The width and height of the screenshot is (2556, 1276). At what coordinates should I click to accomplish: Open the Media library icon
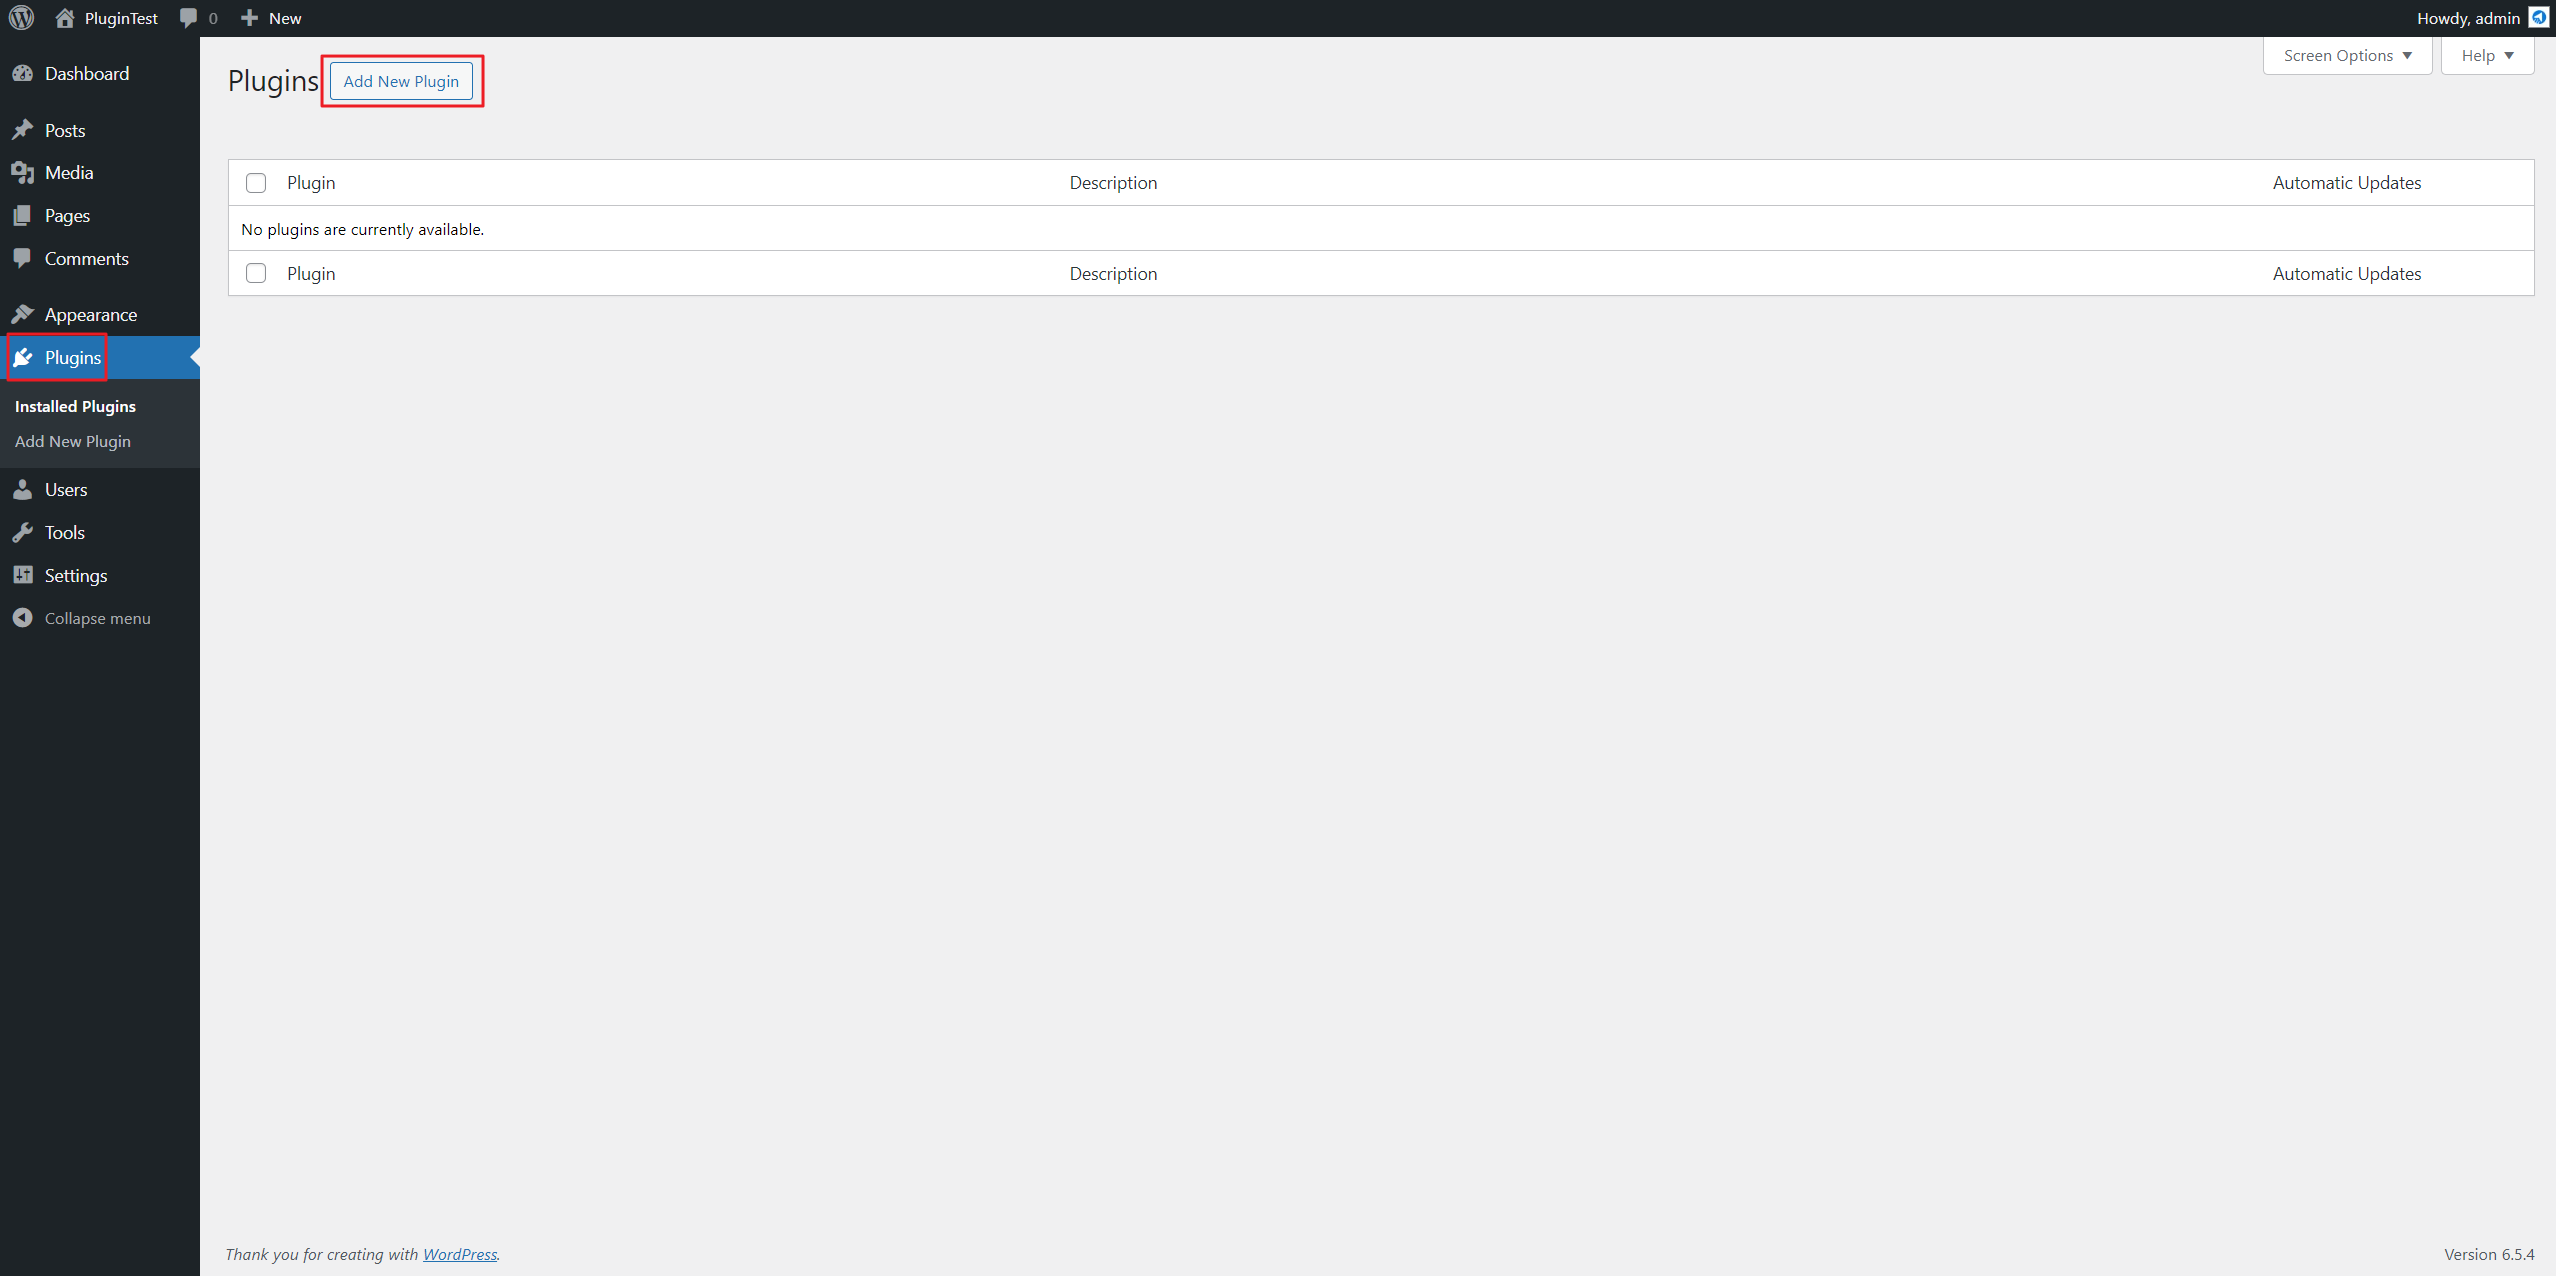pyautogui.click(x=23, y=173)
